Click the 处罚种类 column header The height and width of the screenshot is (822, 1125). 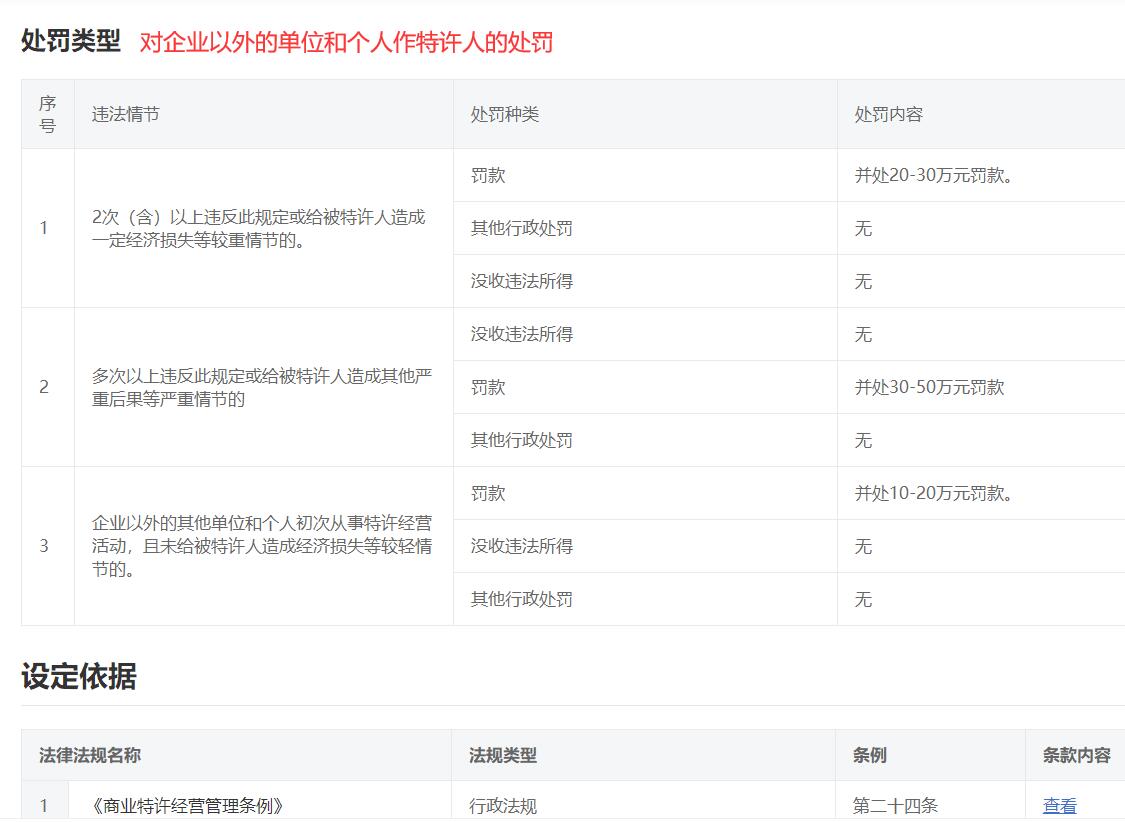504,114
